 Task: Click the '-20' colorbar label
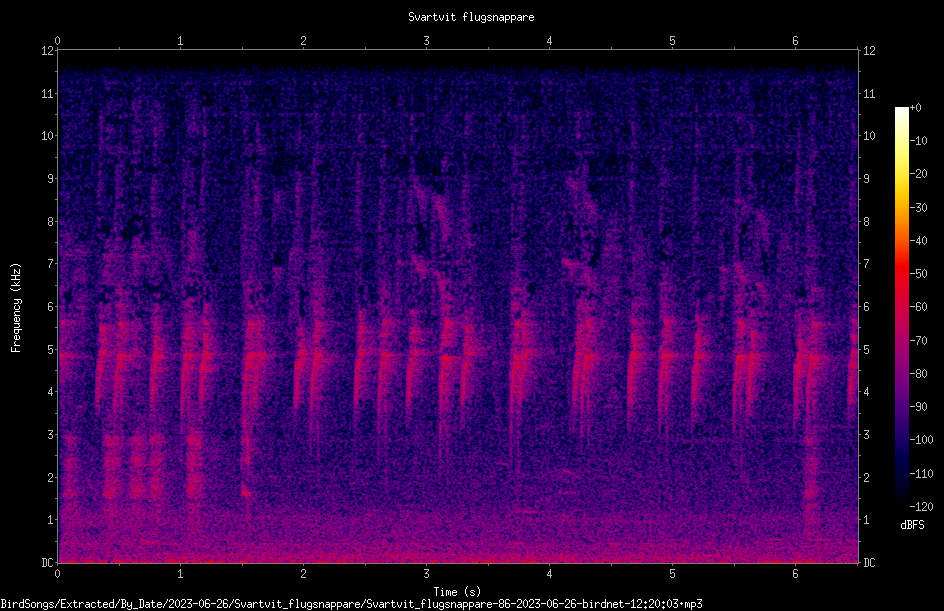(x=918, y=174)
